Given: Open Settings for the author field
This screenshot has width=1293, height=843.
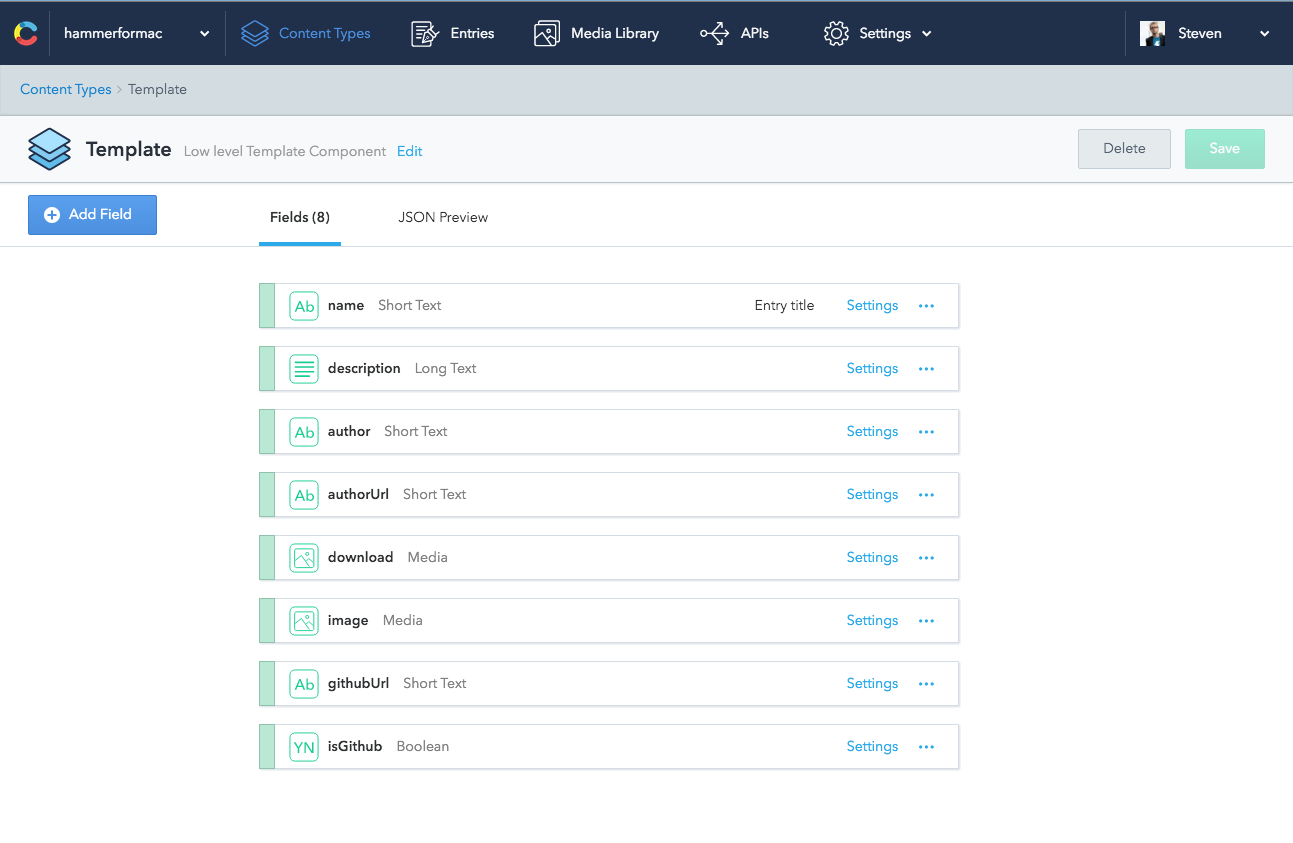Looking at the screenshot, I should 872,431.
